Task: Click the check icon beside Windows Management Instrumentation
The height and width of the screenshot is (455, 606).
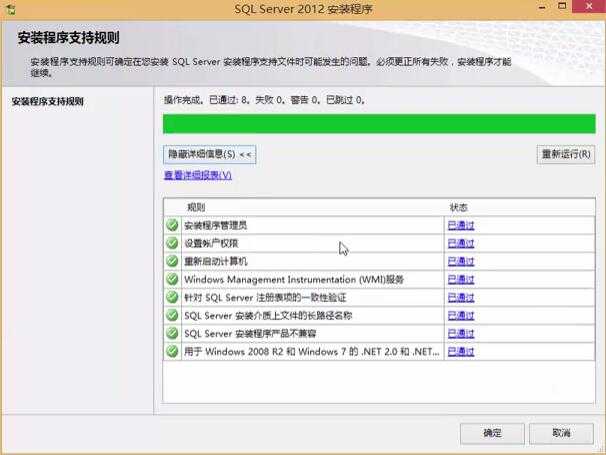Action: (172, 279)
